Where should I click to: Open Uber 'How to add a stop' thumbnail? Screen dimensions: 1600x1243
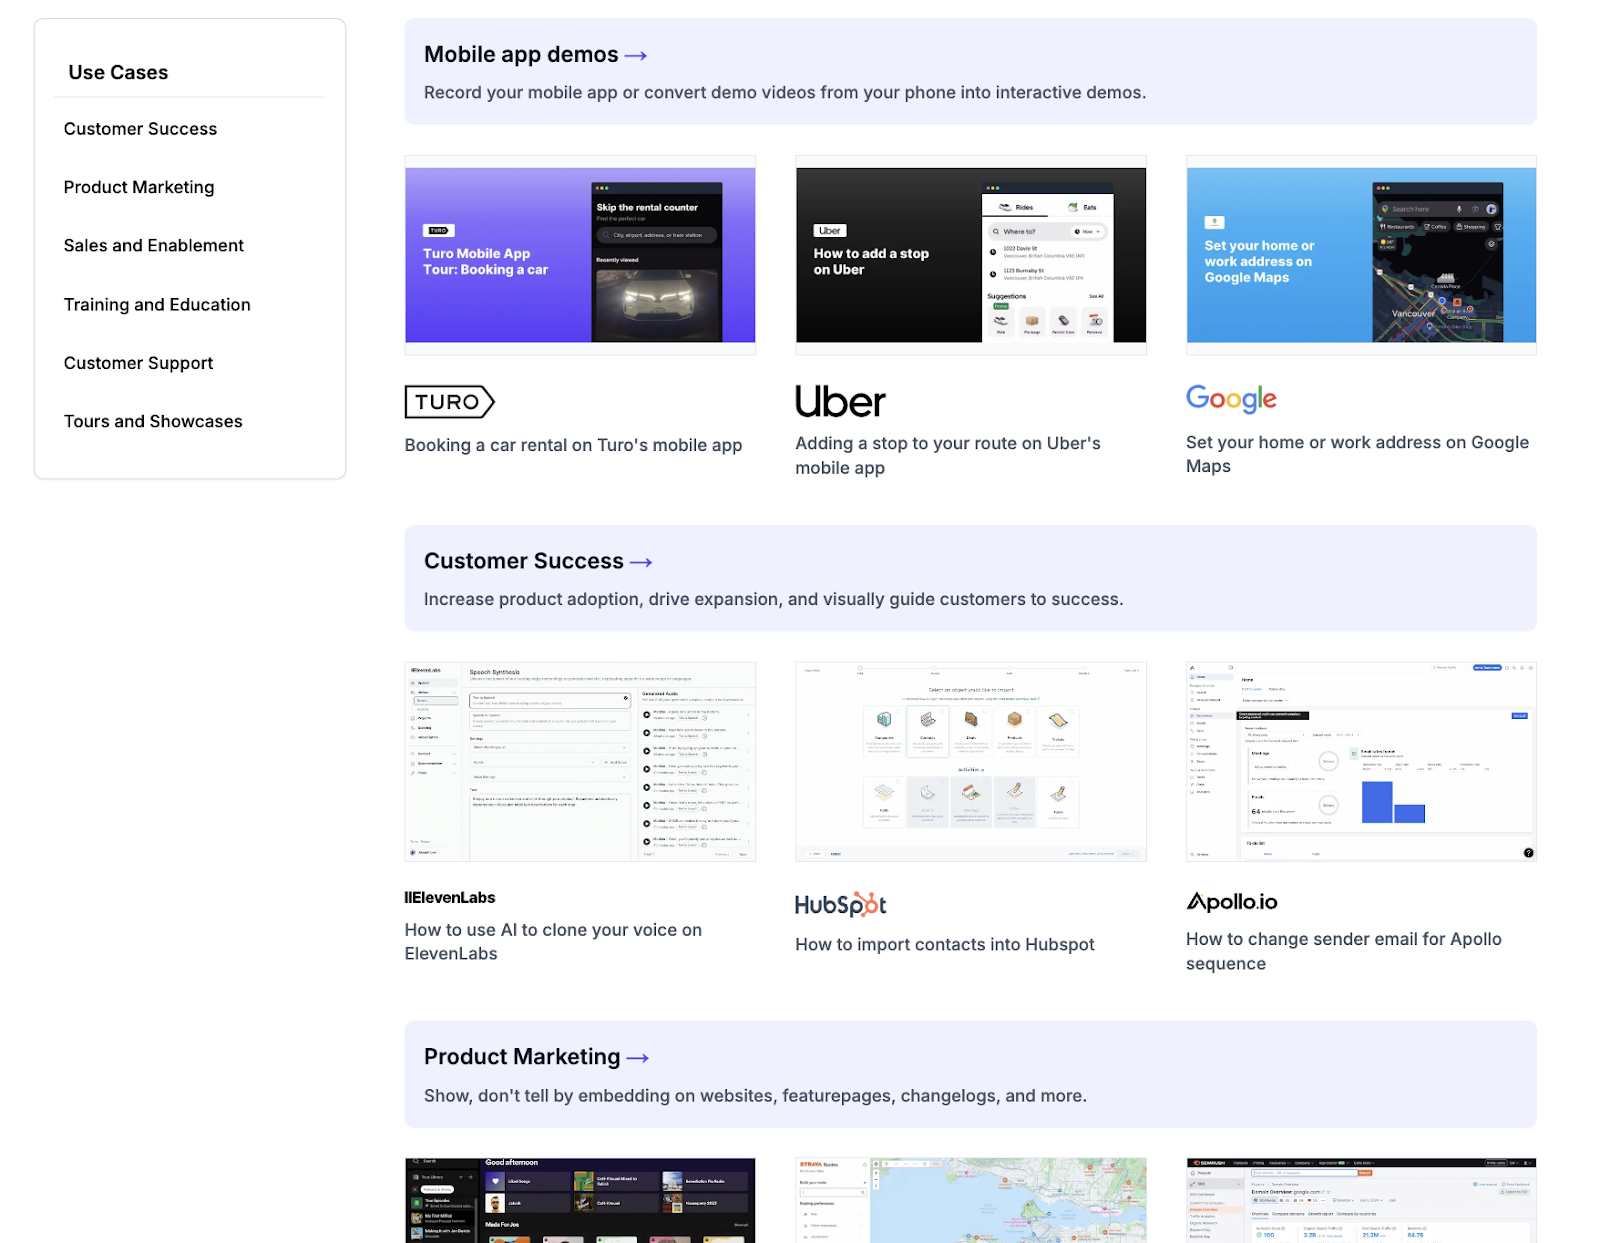pos(971,255)
